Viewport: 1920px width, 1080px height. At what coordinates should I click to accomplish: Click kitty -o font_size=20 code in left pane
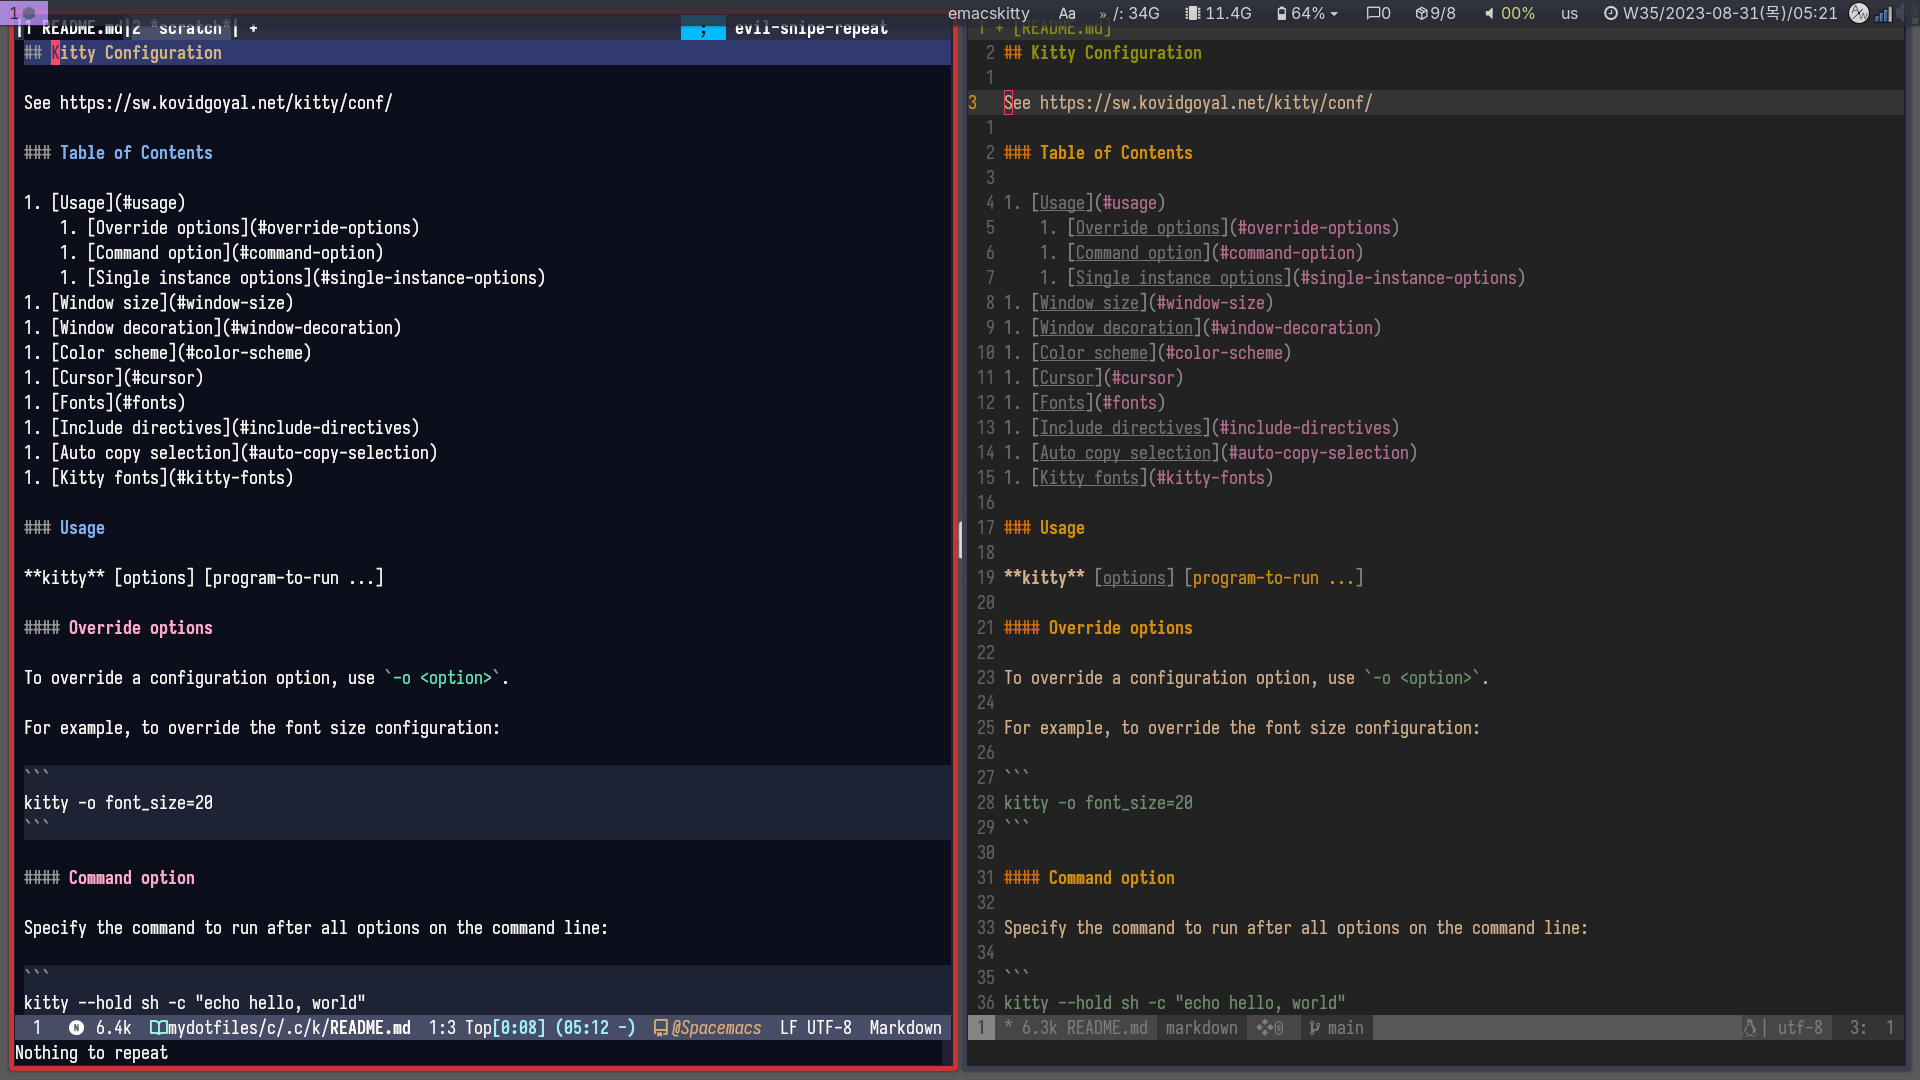coord(118,803)
